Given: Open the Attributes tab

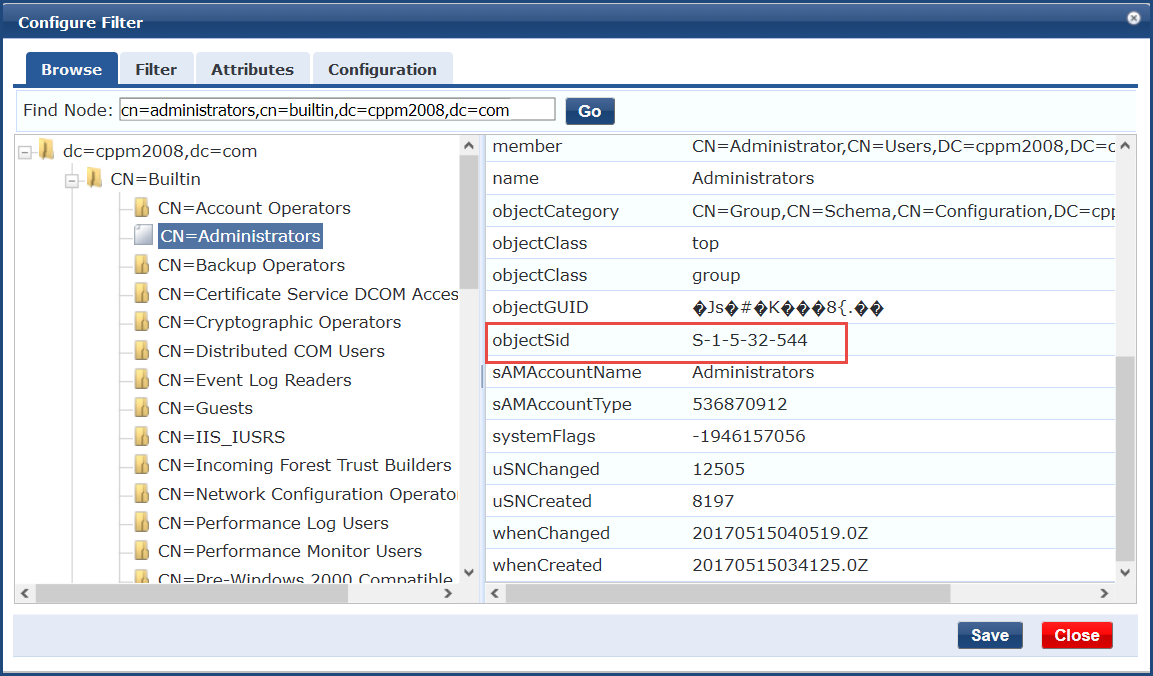Looking at the screenshot, I should [x=252, y=69].
